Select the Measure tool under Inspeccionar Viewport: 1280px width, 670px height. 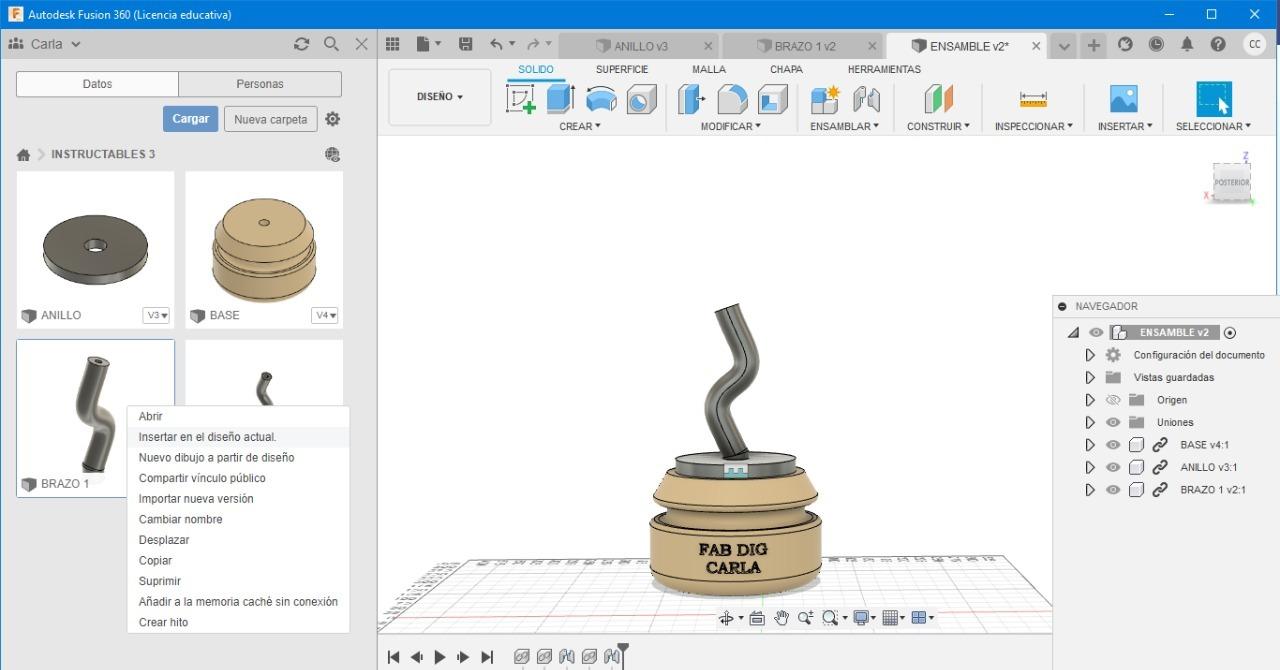1033,99
